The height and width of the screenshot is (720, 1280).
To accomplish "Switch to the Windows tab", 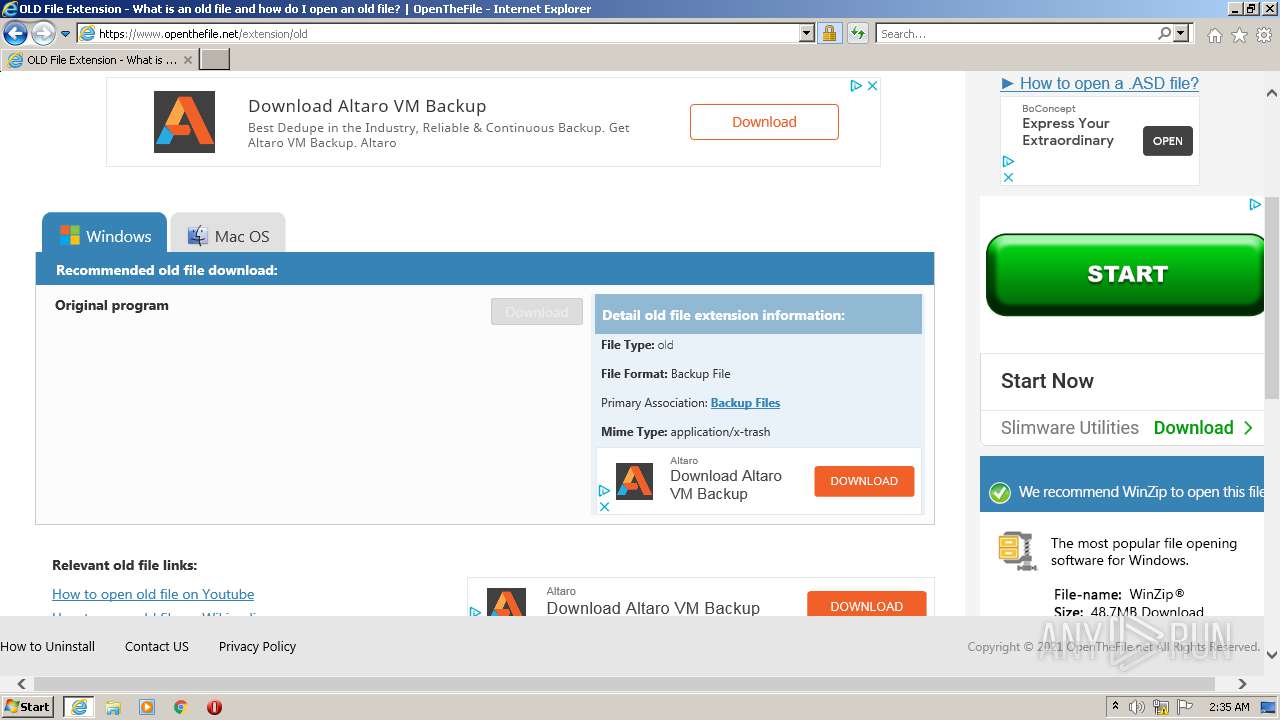I will 104,233.
